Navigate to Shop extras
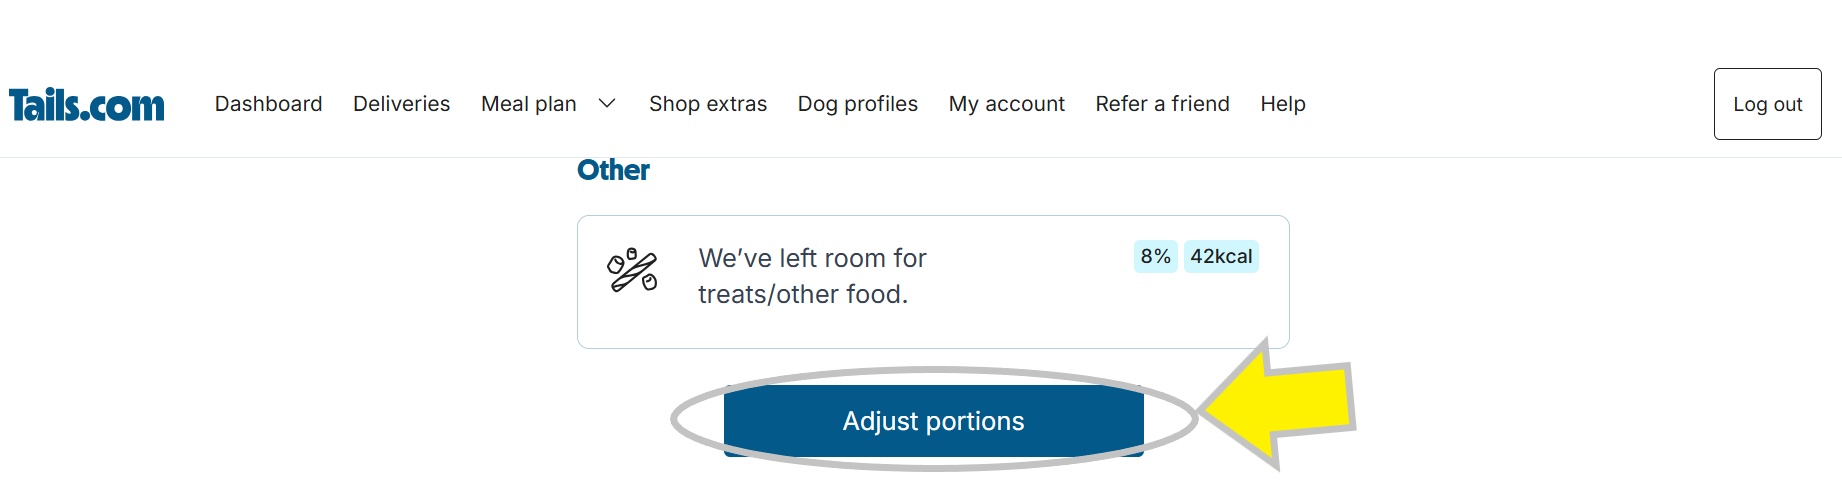The height and width of the screenshot is (495, 1842). pyautogui.click(x=708, y=104)
